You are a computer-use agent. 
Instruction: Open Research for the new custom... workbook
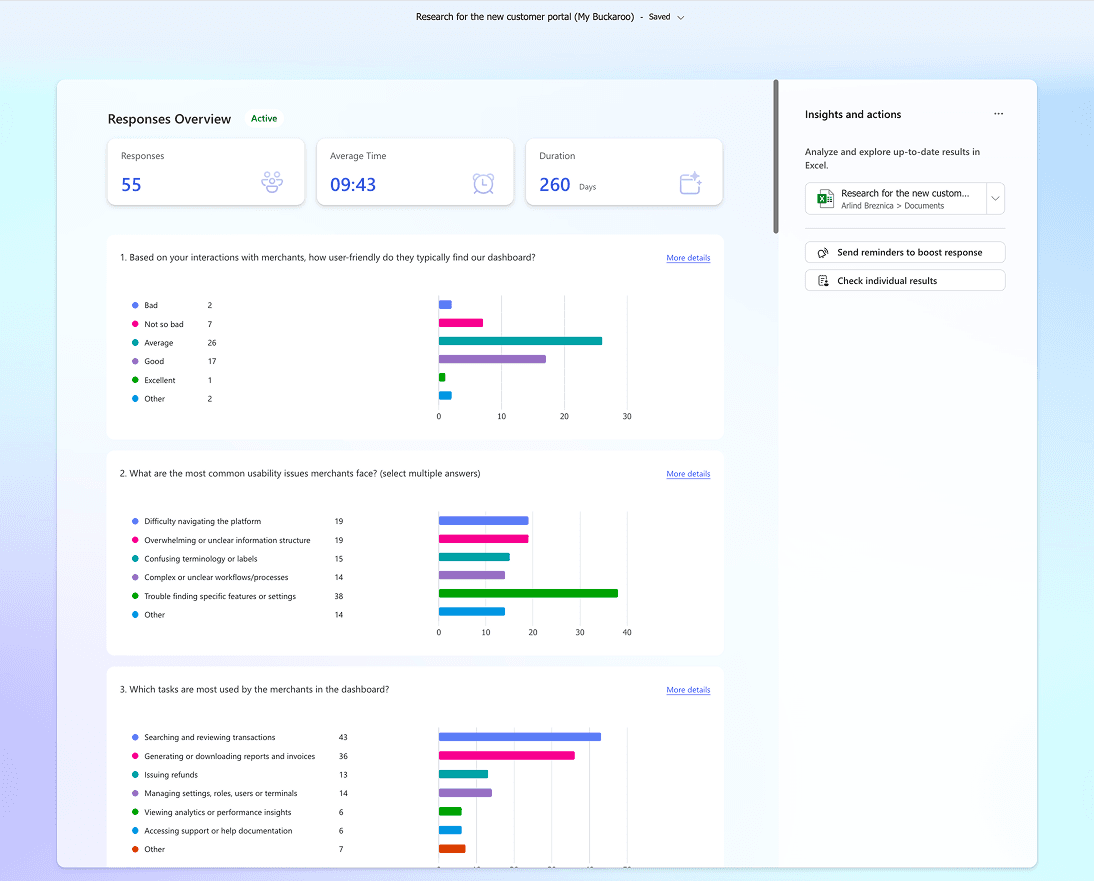click(896, 199)
